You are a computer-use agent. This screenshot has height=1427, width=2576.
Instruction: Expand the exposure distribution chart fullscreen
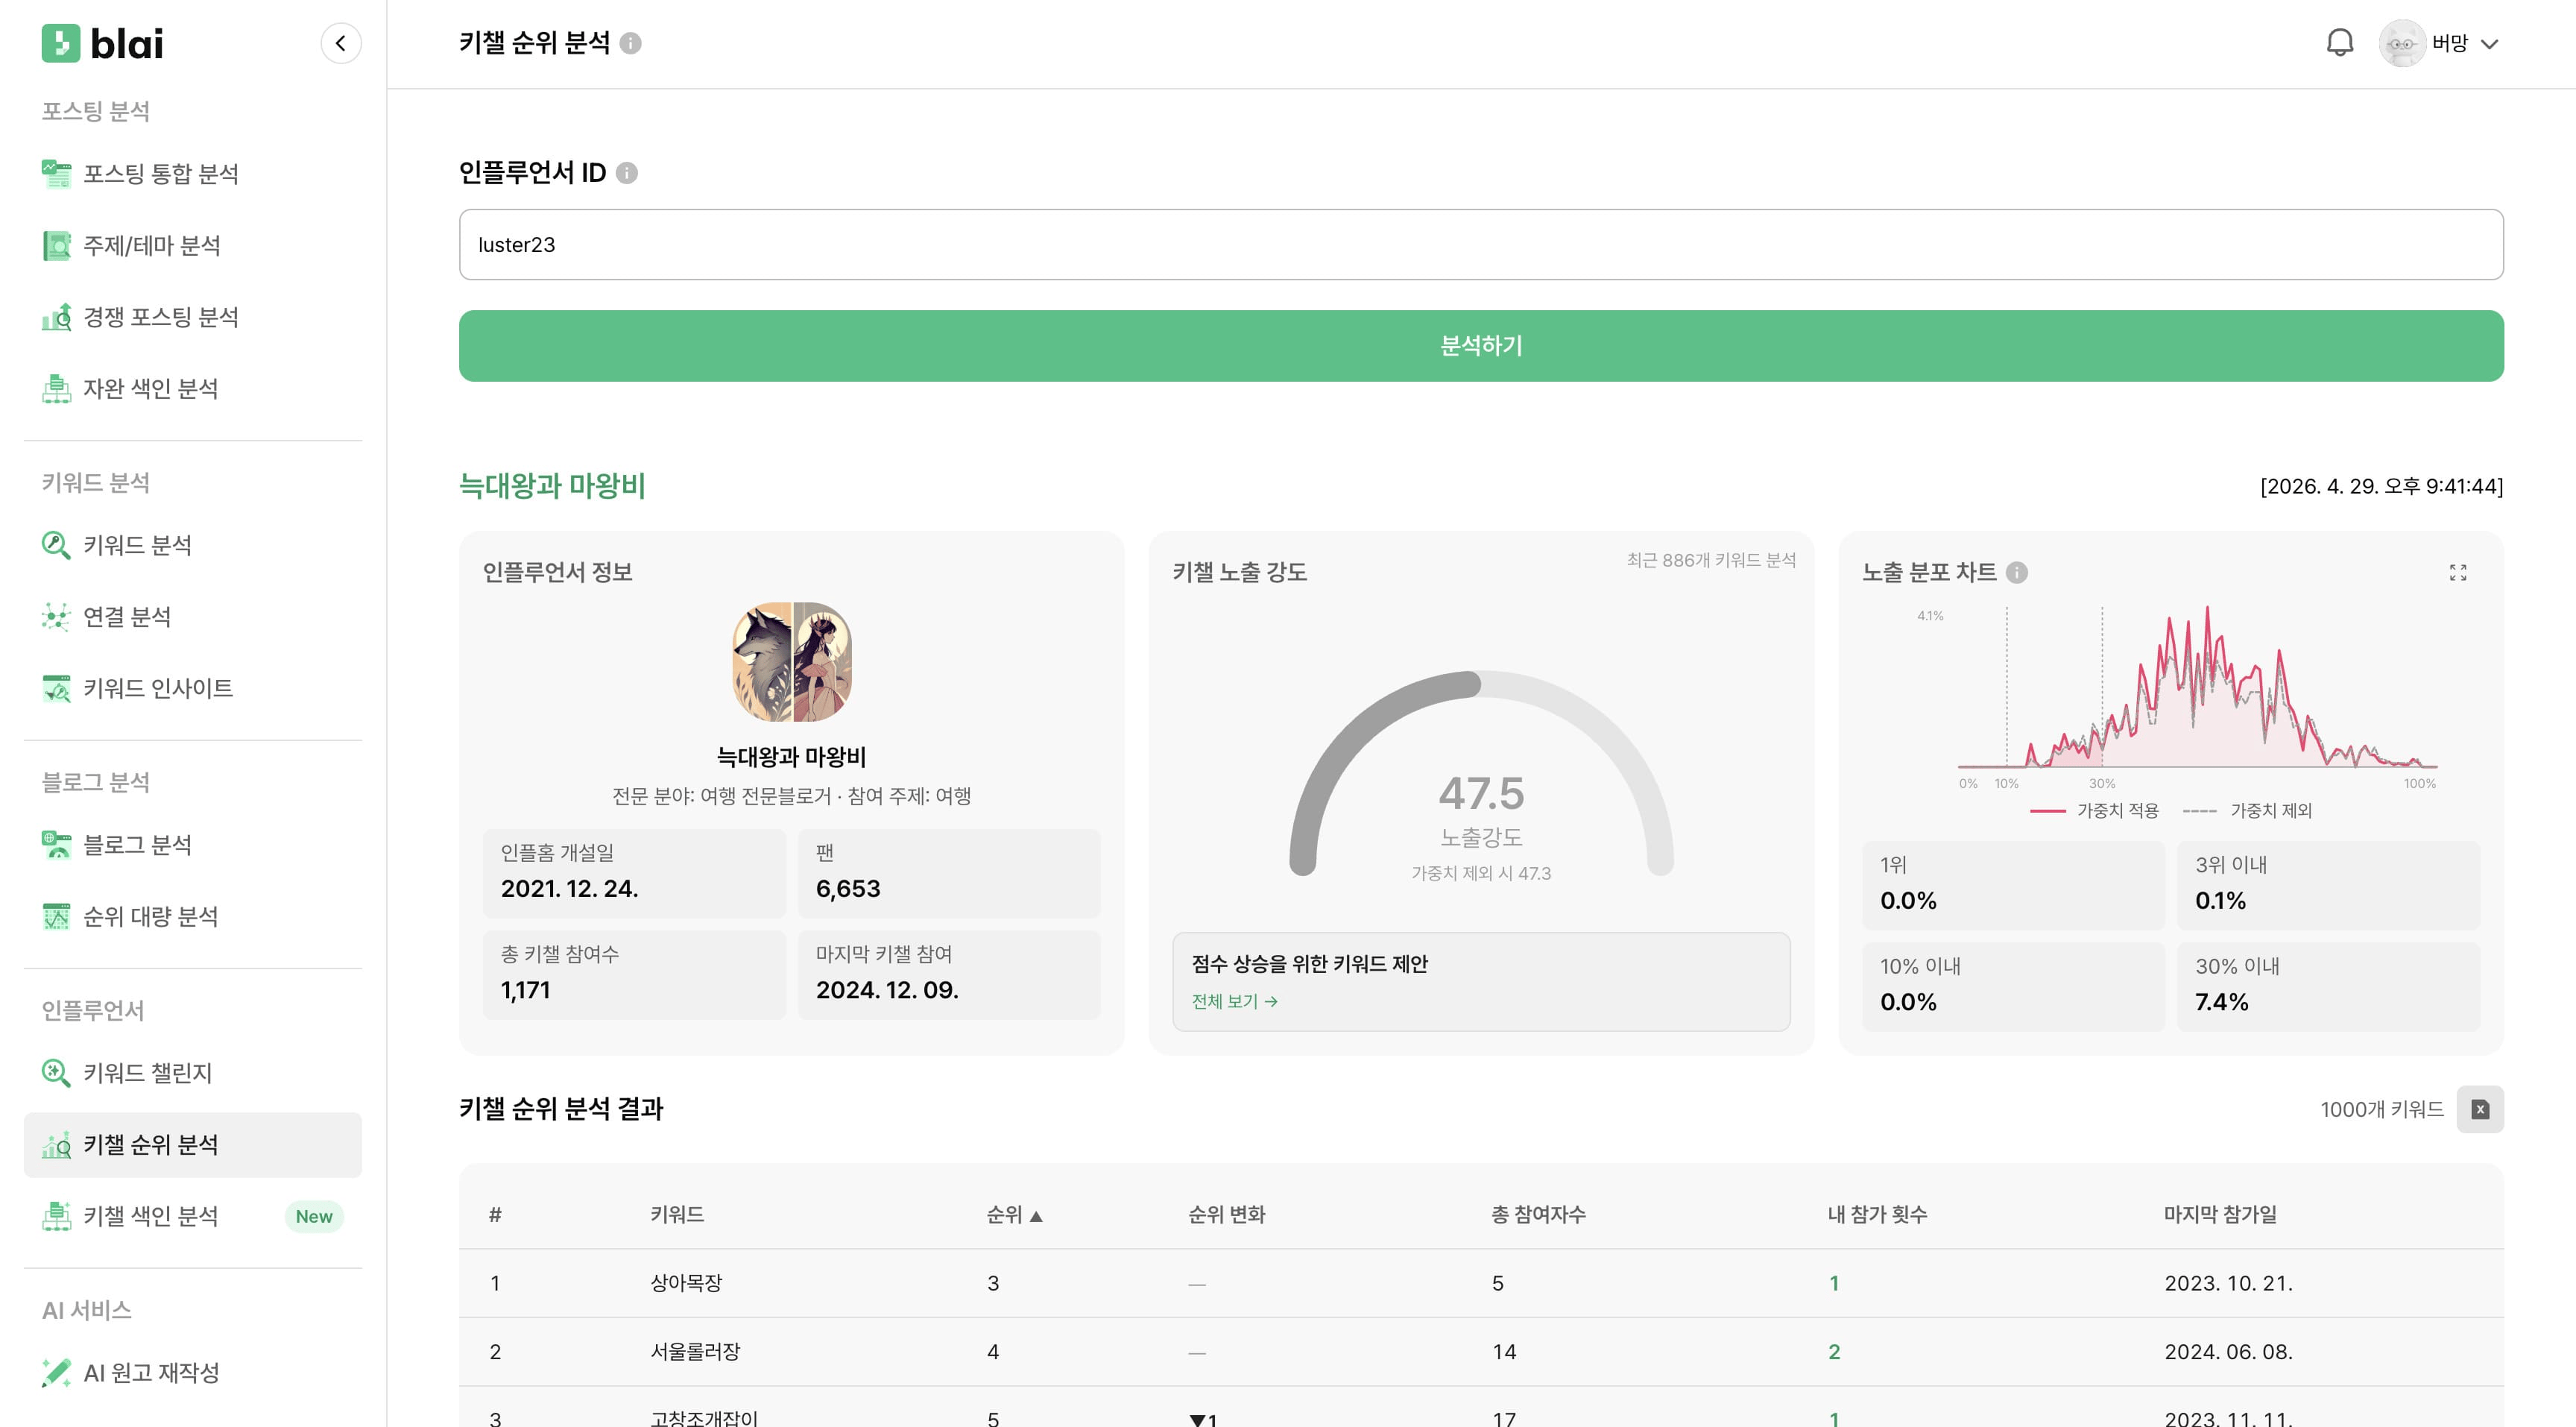coord(2458,572)
